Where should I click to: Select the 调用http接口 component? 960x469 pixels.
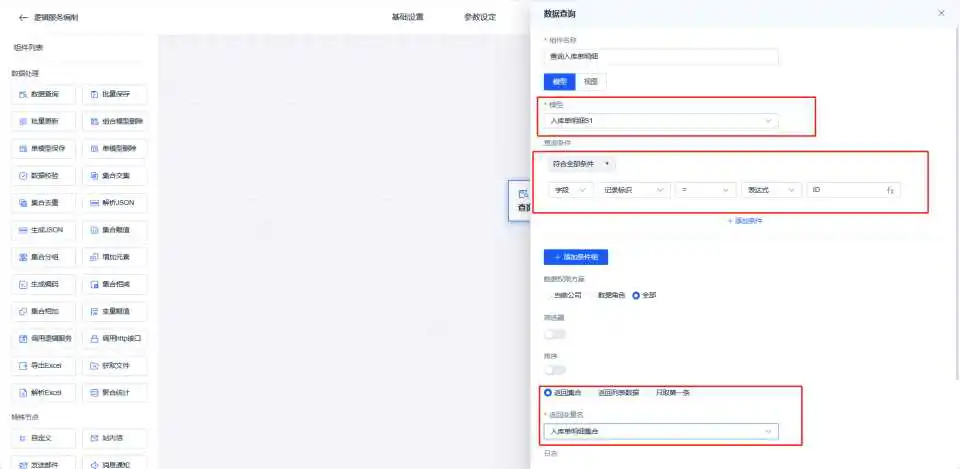tap(114, 338)
